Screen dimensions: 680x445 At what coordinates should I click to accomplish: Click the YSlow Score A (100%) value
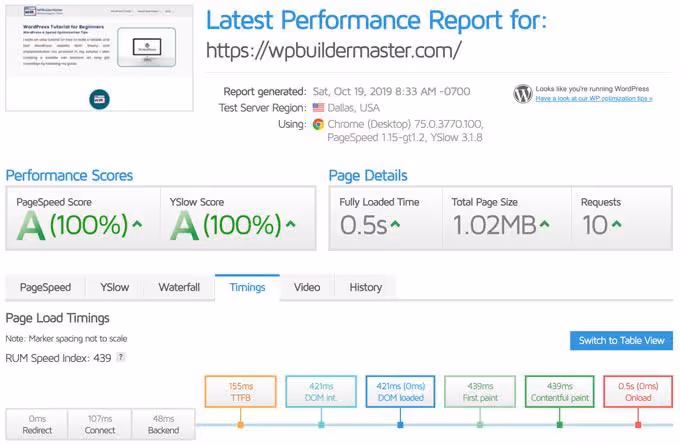226,225
